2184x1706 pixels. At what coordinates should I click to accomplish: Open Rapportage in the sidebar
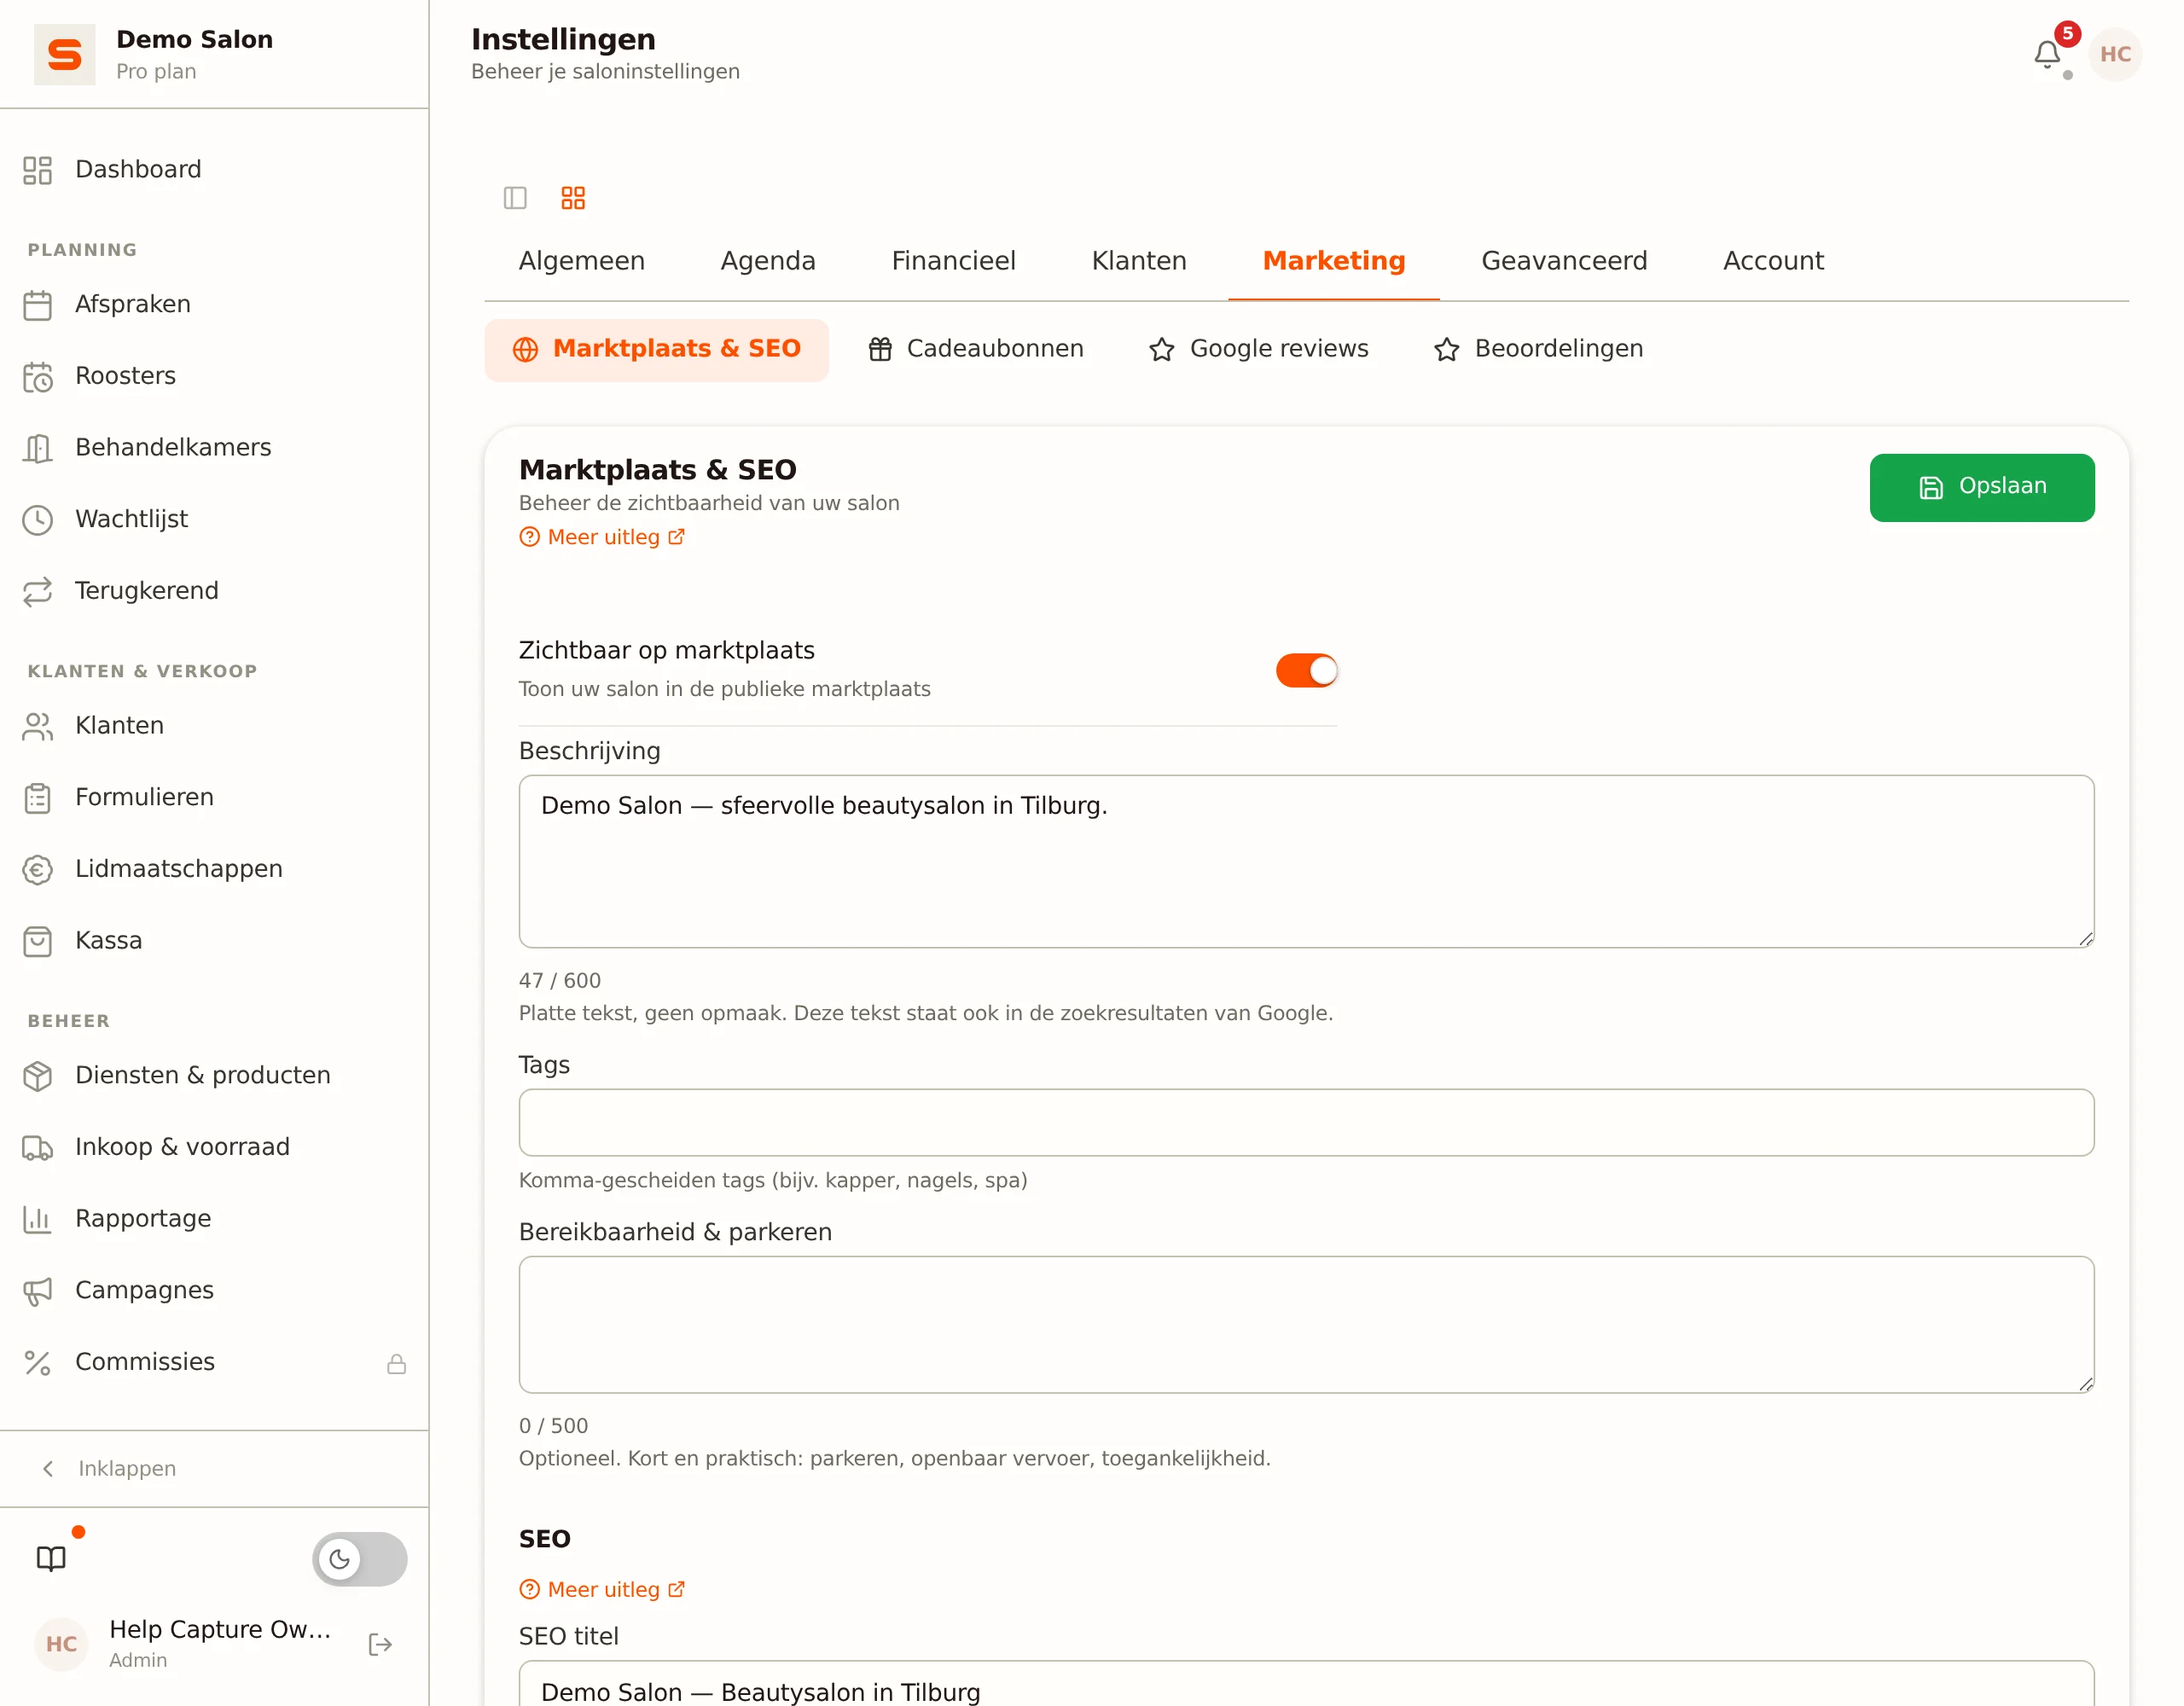pos(214,1218)
